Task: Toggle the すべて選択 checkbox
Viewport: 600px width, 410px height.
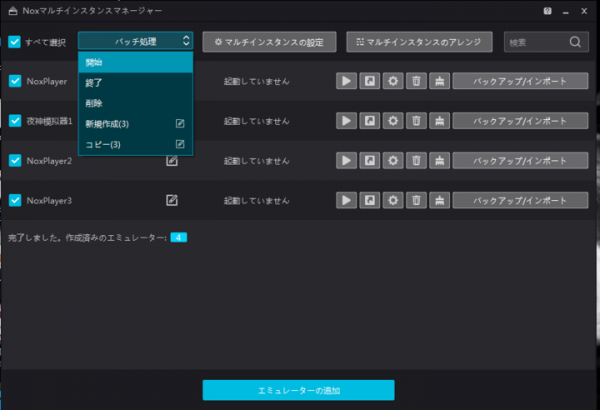Action: pyautogui.click(x=15, y=42)
